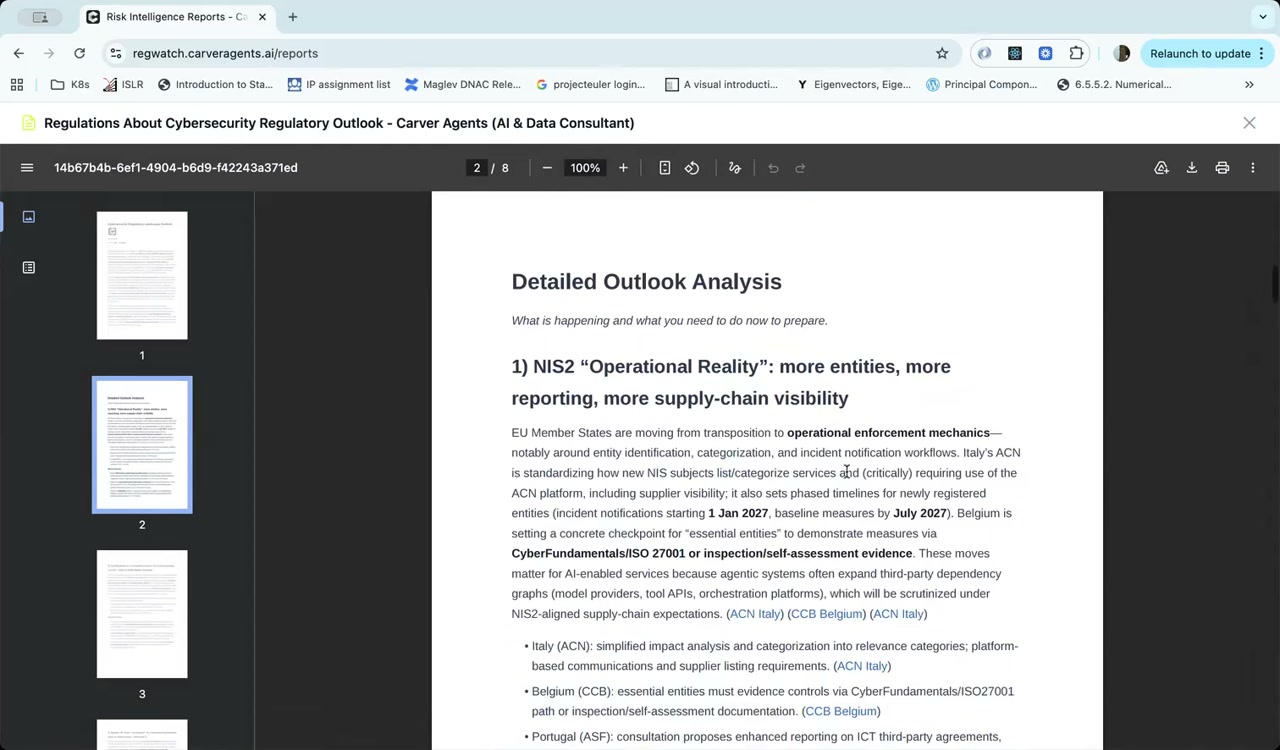Select the Risk Intelligence Reports tab
Screen dimensions: 1280x750
click(x=177, y=17)
